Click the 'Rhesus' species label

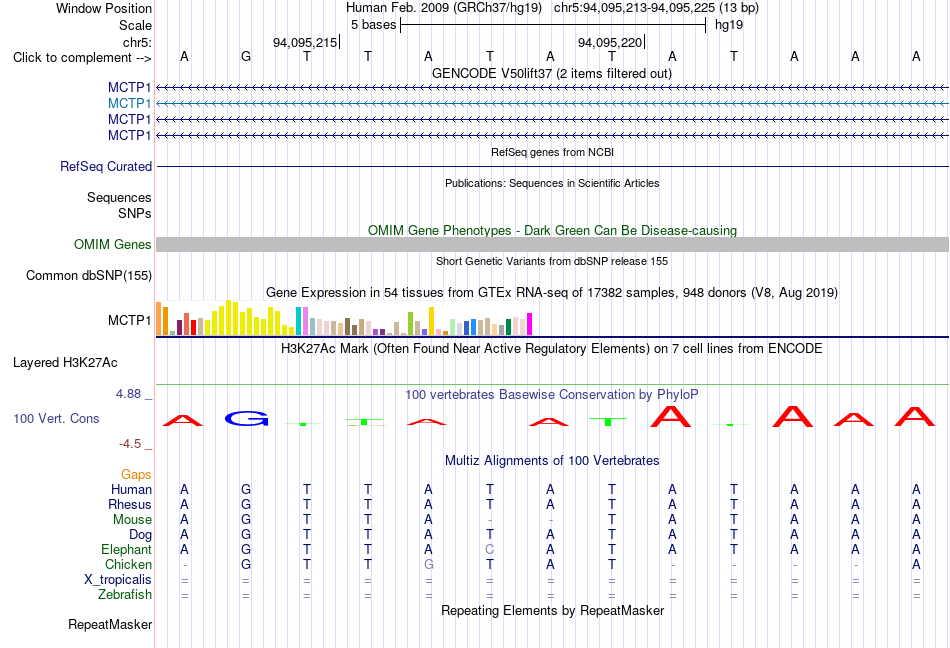coord(130,504)
